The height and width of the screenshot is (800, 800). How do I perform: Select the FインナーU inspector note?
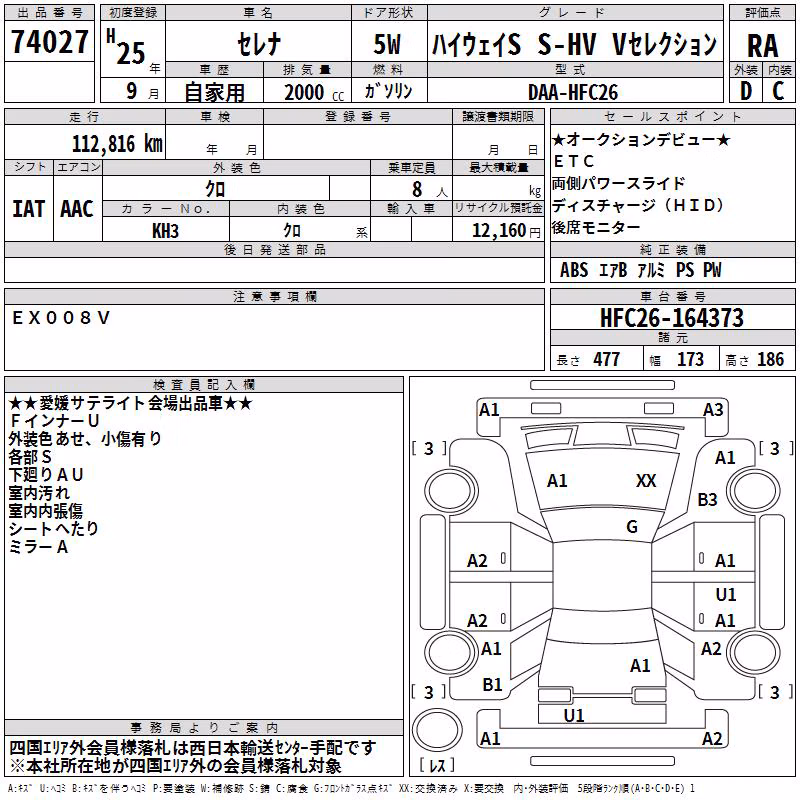coord(54,421)
